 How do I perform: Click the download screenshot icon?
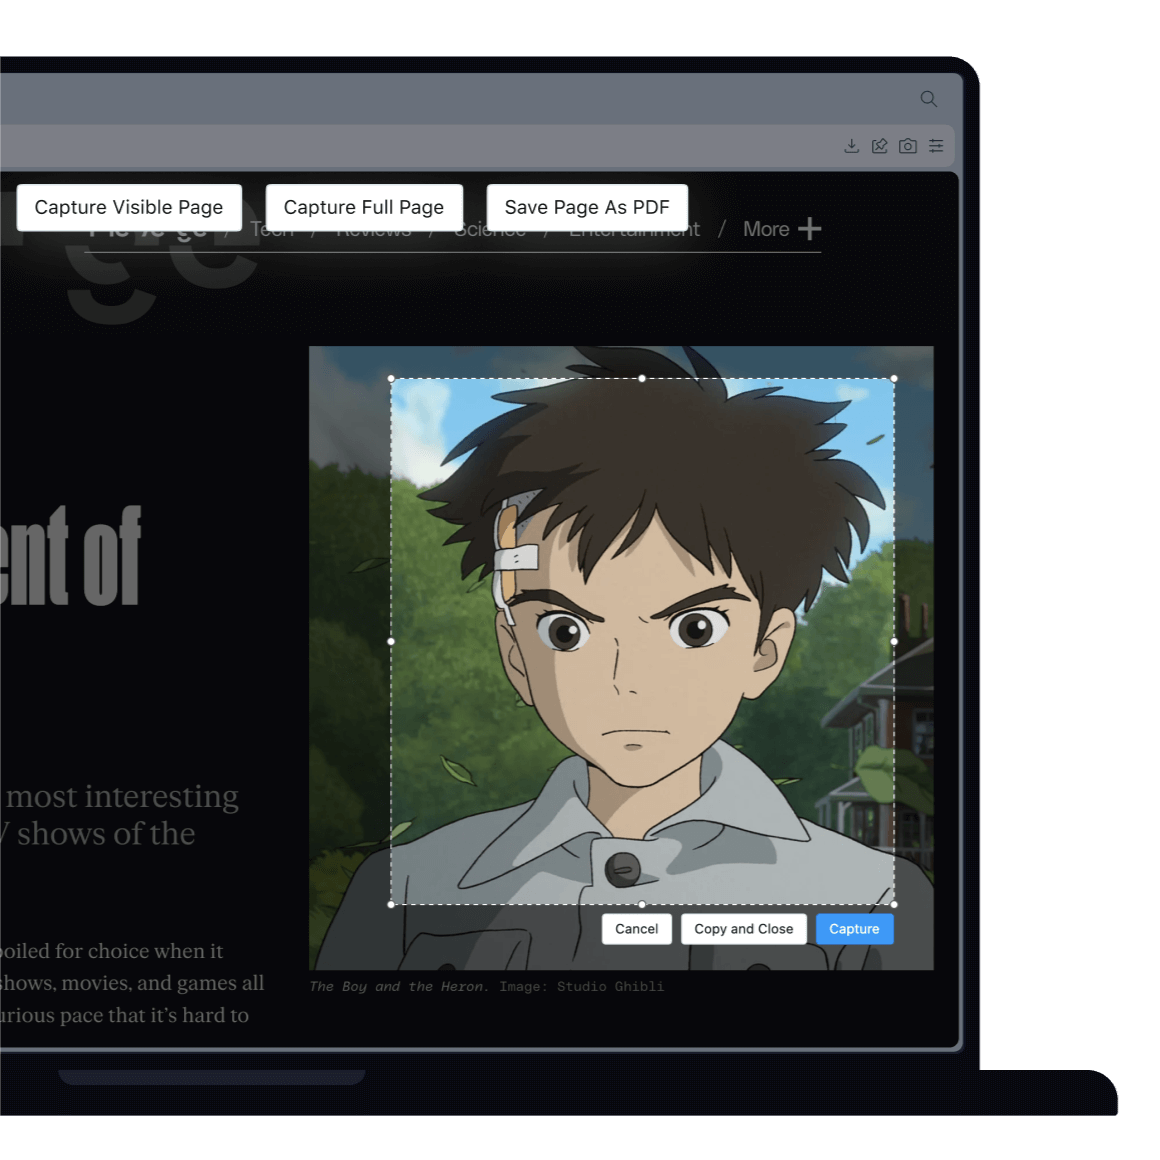[851, 145]
